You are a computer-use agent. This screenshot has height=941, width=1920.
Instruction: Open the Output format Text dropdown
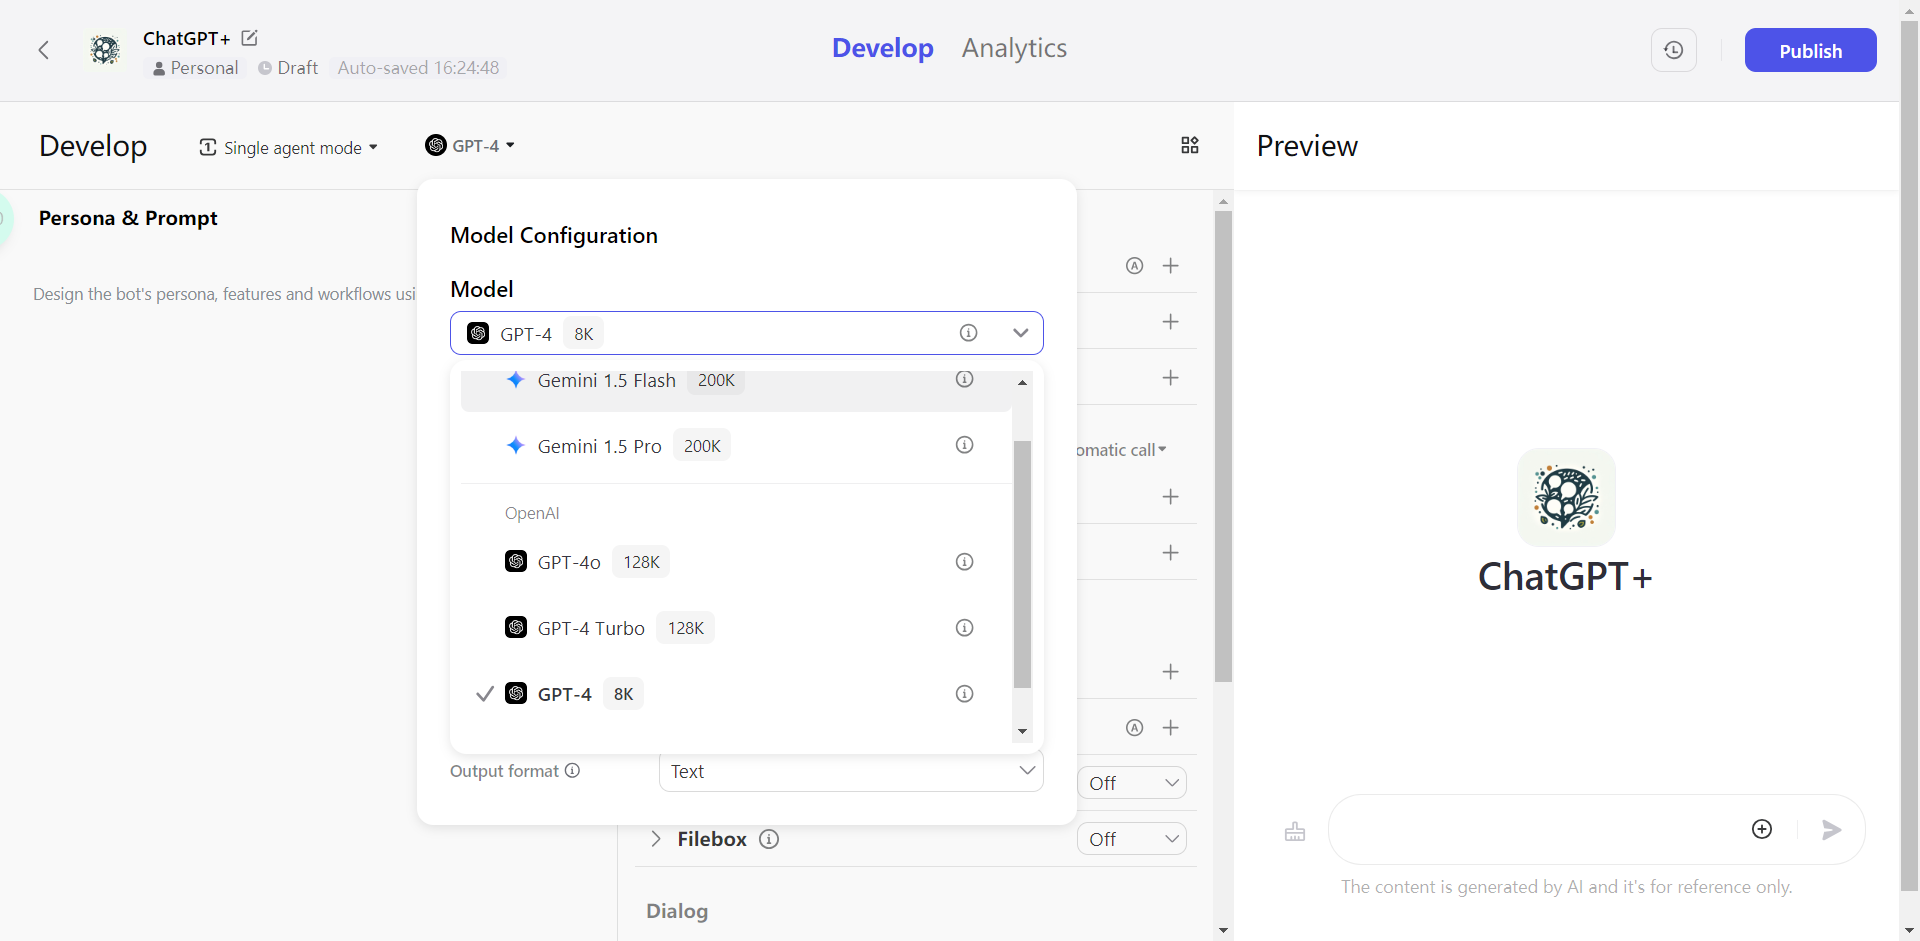[x=851, y=771]
